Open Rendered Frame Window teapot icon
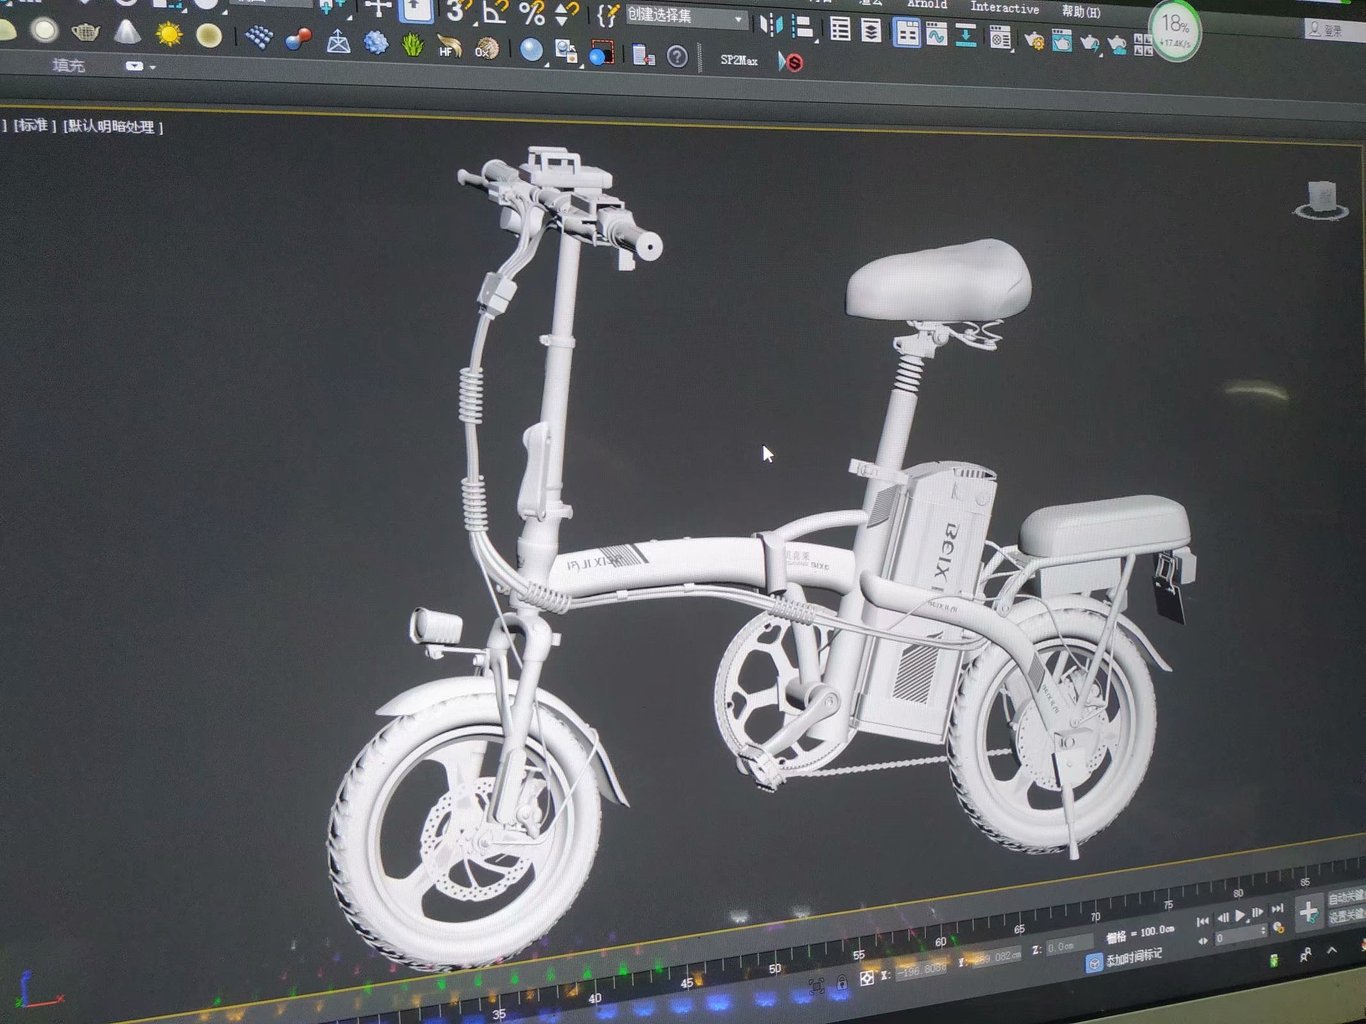Image resolution: width=1366 pixels, height=1024 pixels. [1061, 41]
